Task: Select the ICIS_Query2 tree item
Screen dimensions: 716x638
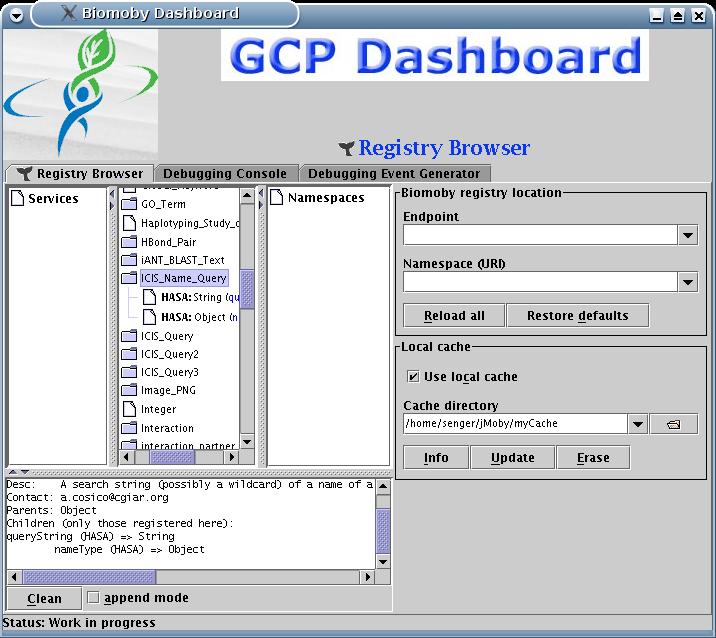Action: (x=169, y=354)
